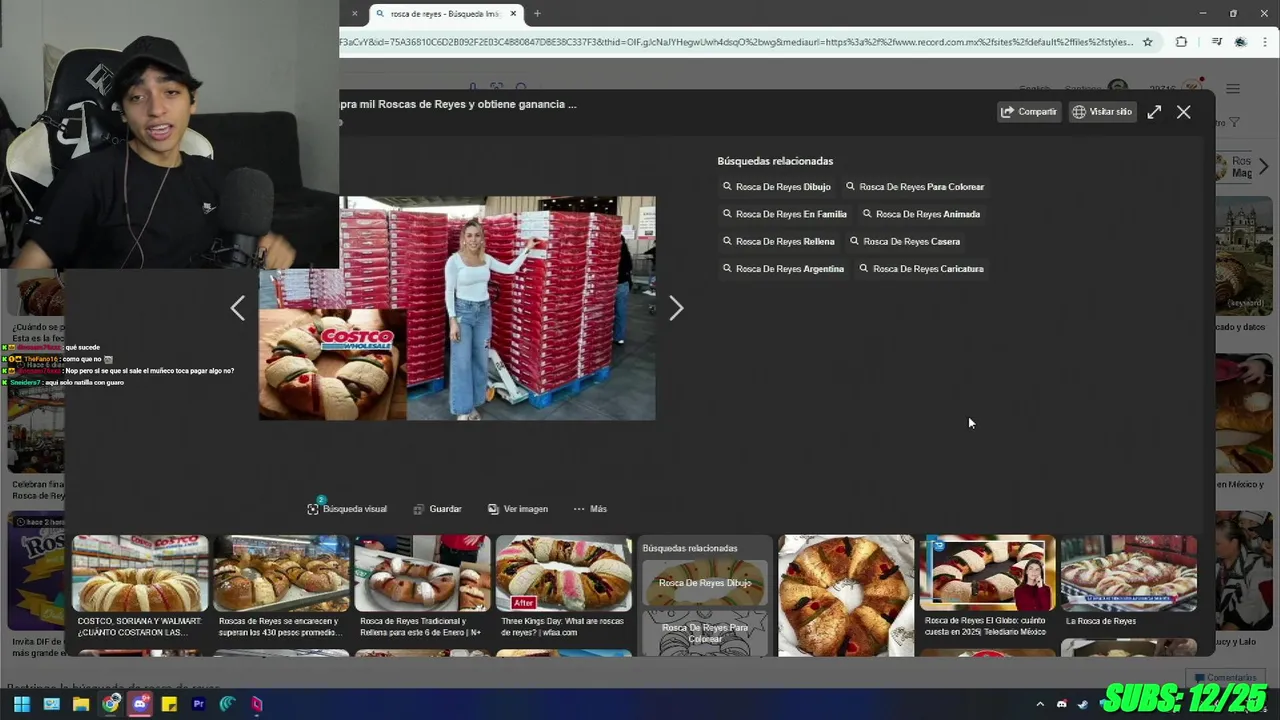Search related Rosca De Reyes Argentina
Screen dimensions: 1280x720
click(x=784, y=269)
